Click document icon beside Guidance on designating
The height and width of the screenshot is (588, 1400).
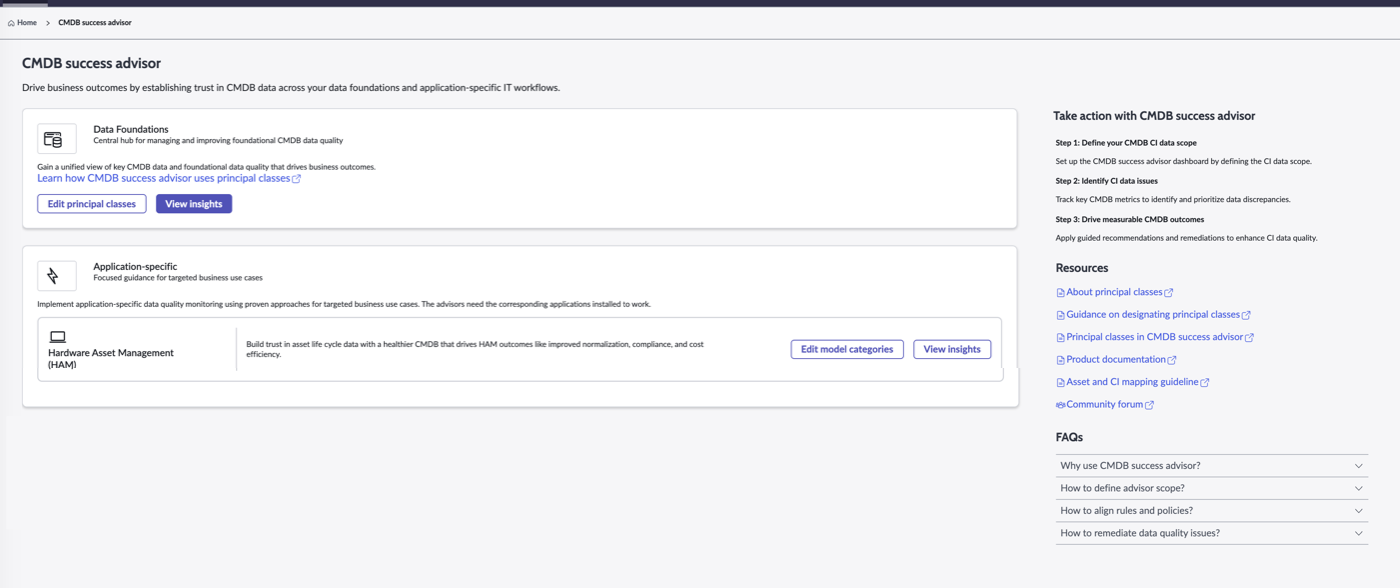click(1061, 315)
